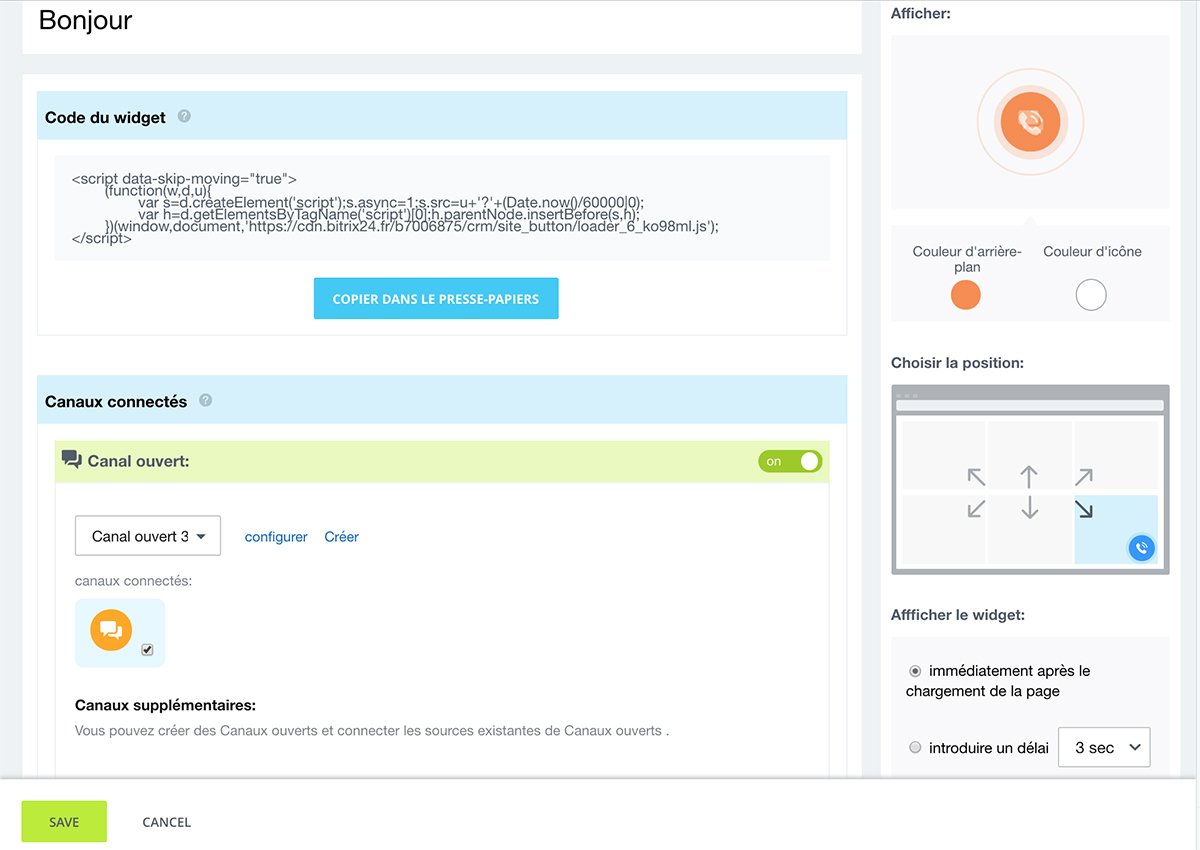
Task: Select the up-left arrow position
Action: [976, 477]
